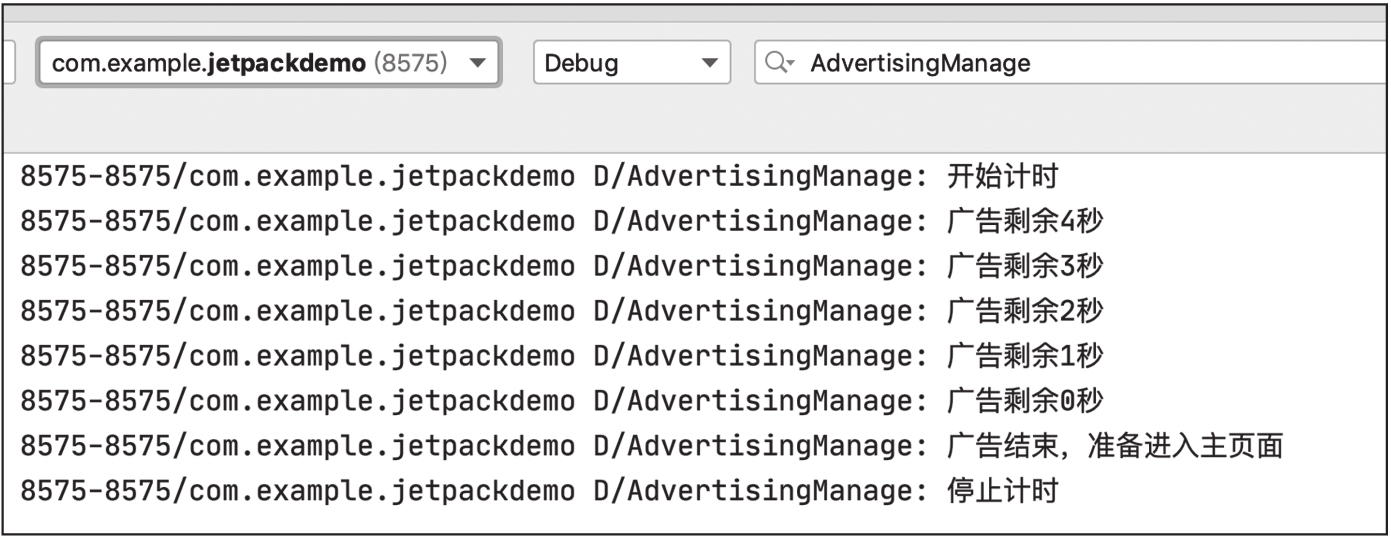Click the D/AdvertisingManage tag on the 广告结束 line
The width and height of the screenshot is (1391, 536).
tap(760, 445)
